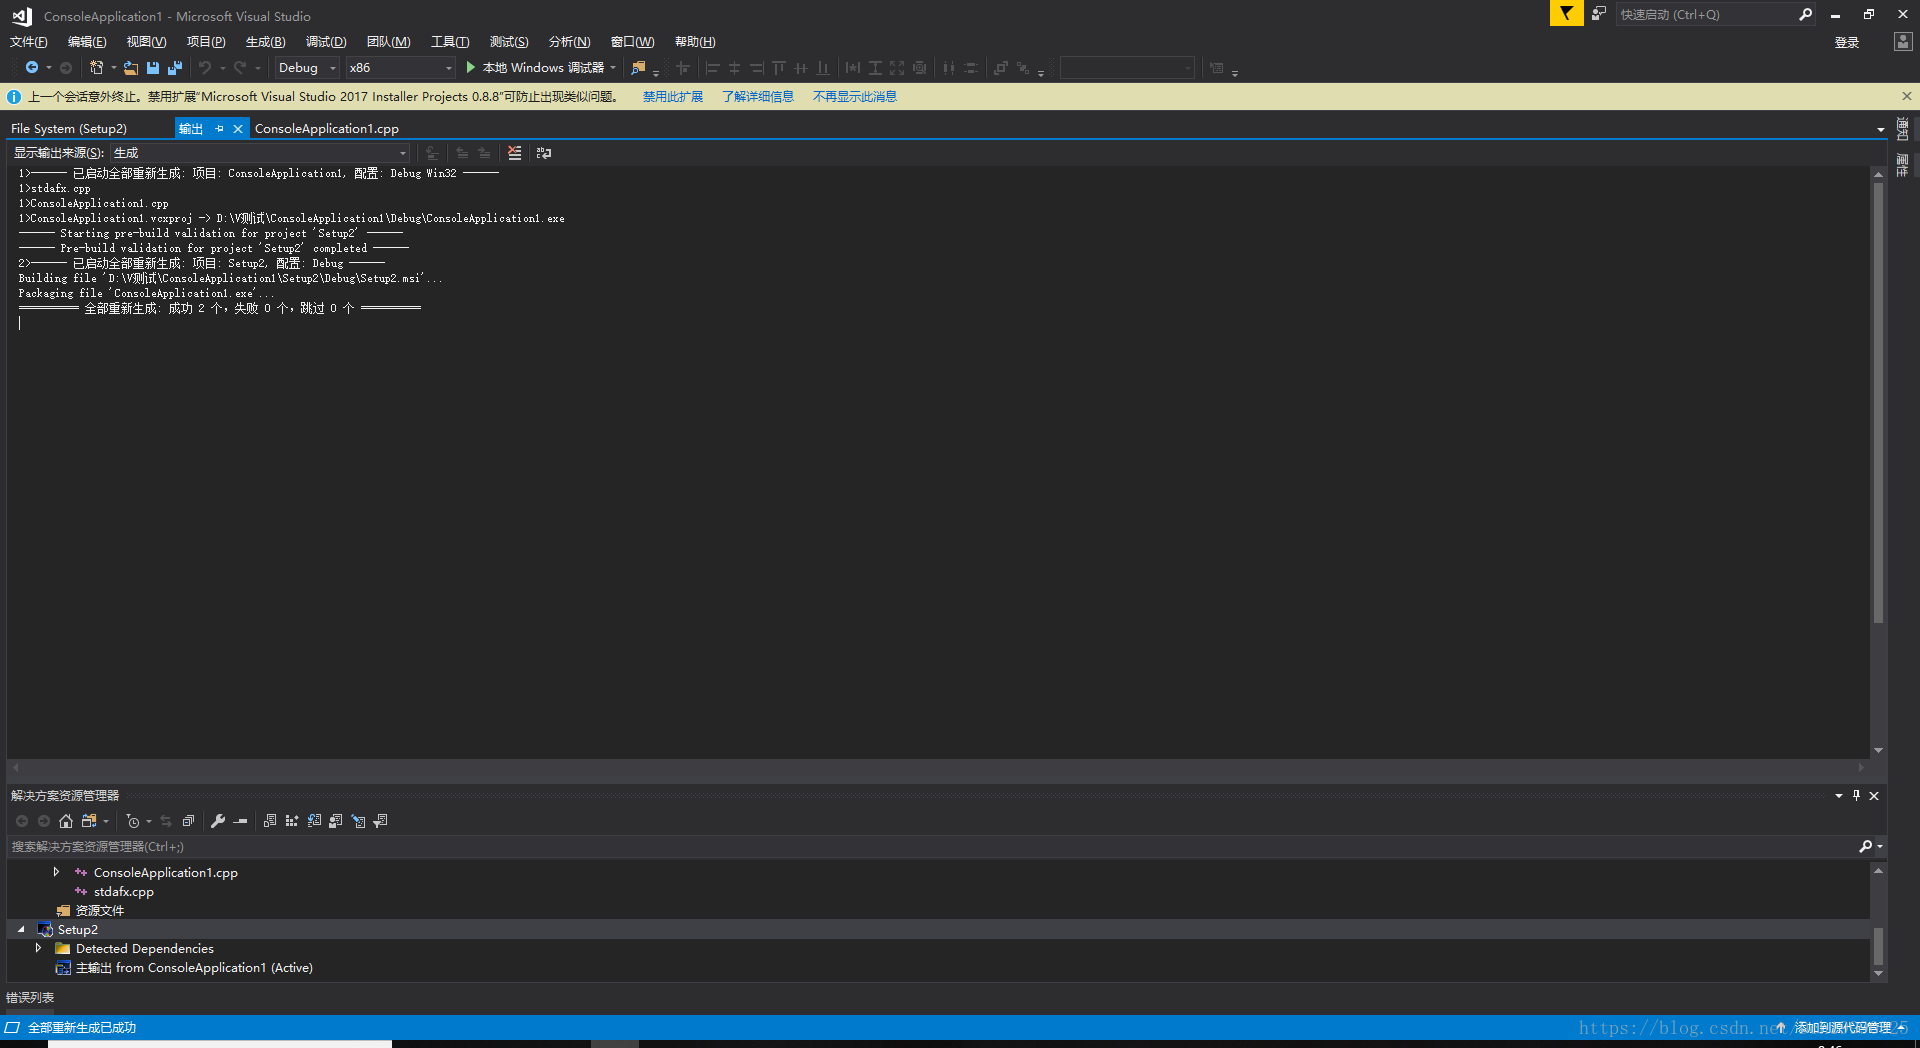
Task: Click the New Project toolbar icon
Action: (96, 68)
